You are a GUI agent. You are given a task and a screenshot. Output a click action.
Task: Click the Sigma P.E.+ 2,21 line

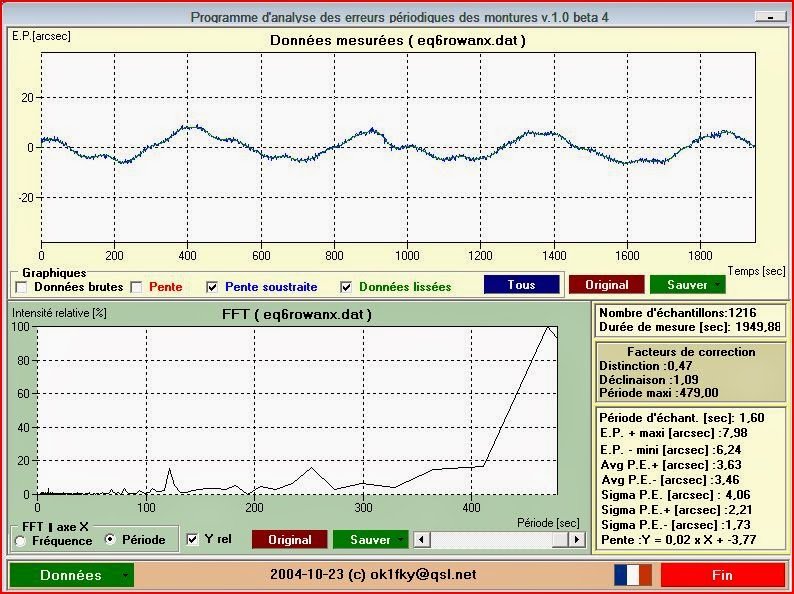(x=677, y=510)
